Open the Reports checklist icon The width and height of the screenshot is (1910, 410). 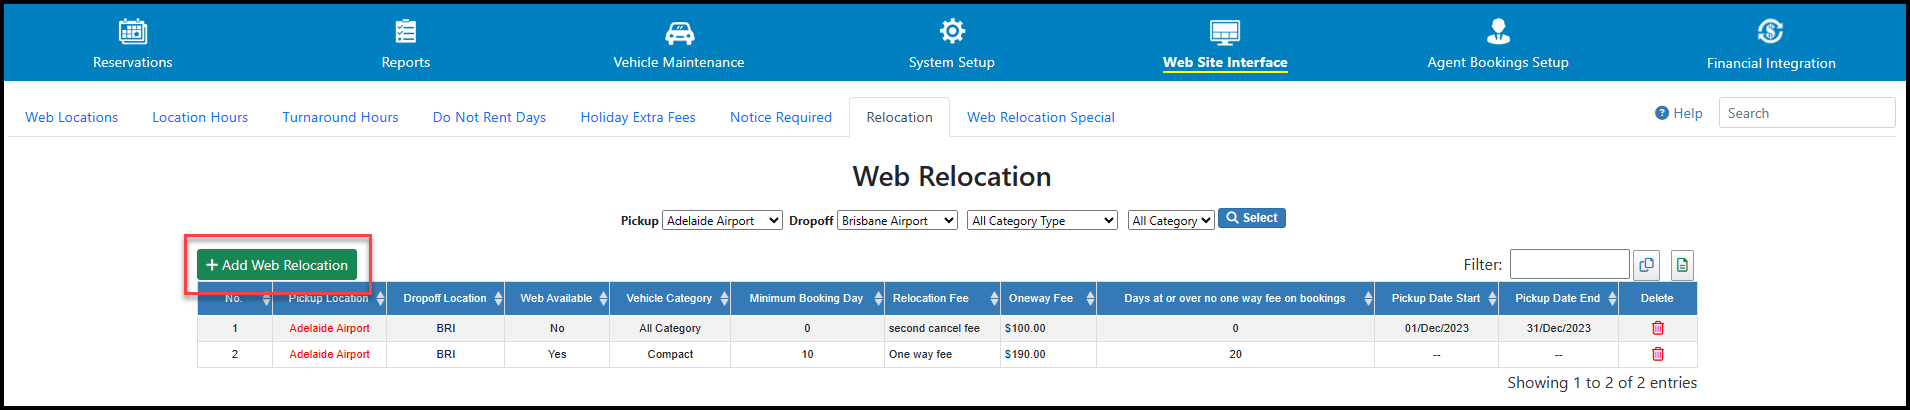(x=405, y=32)
